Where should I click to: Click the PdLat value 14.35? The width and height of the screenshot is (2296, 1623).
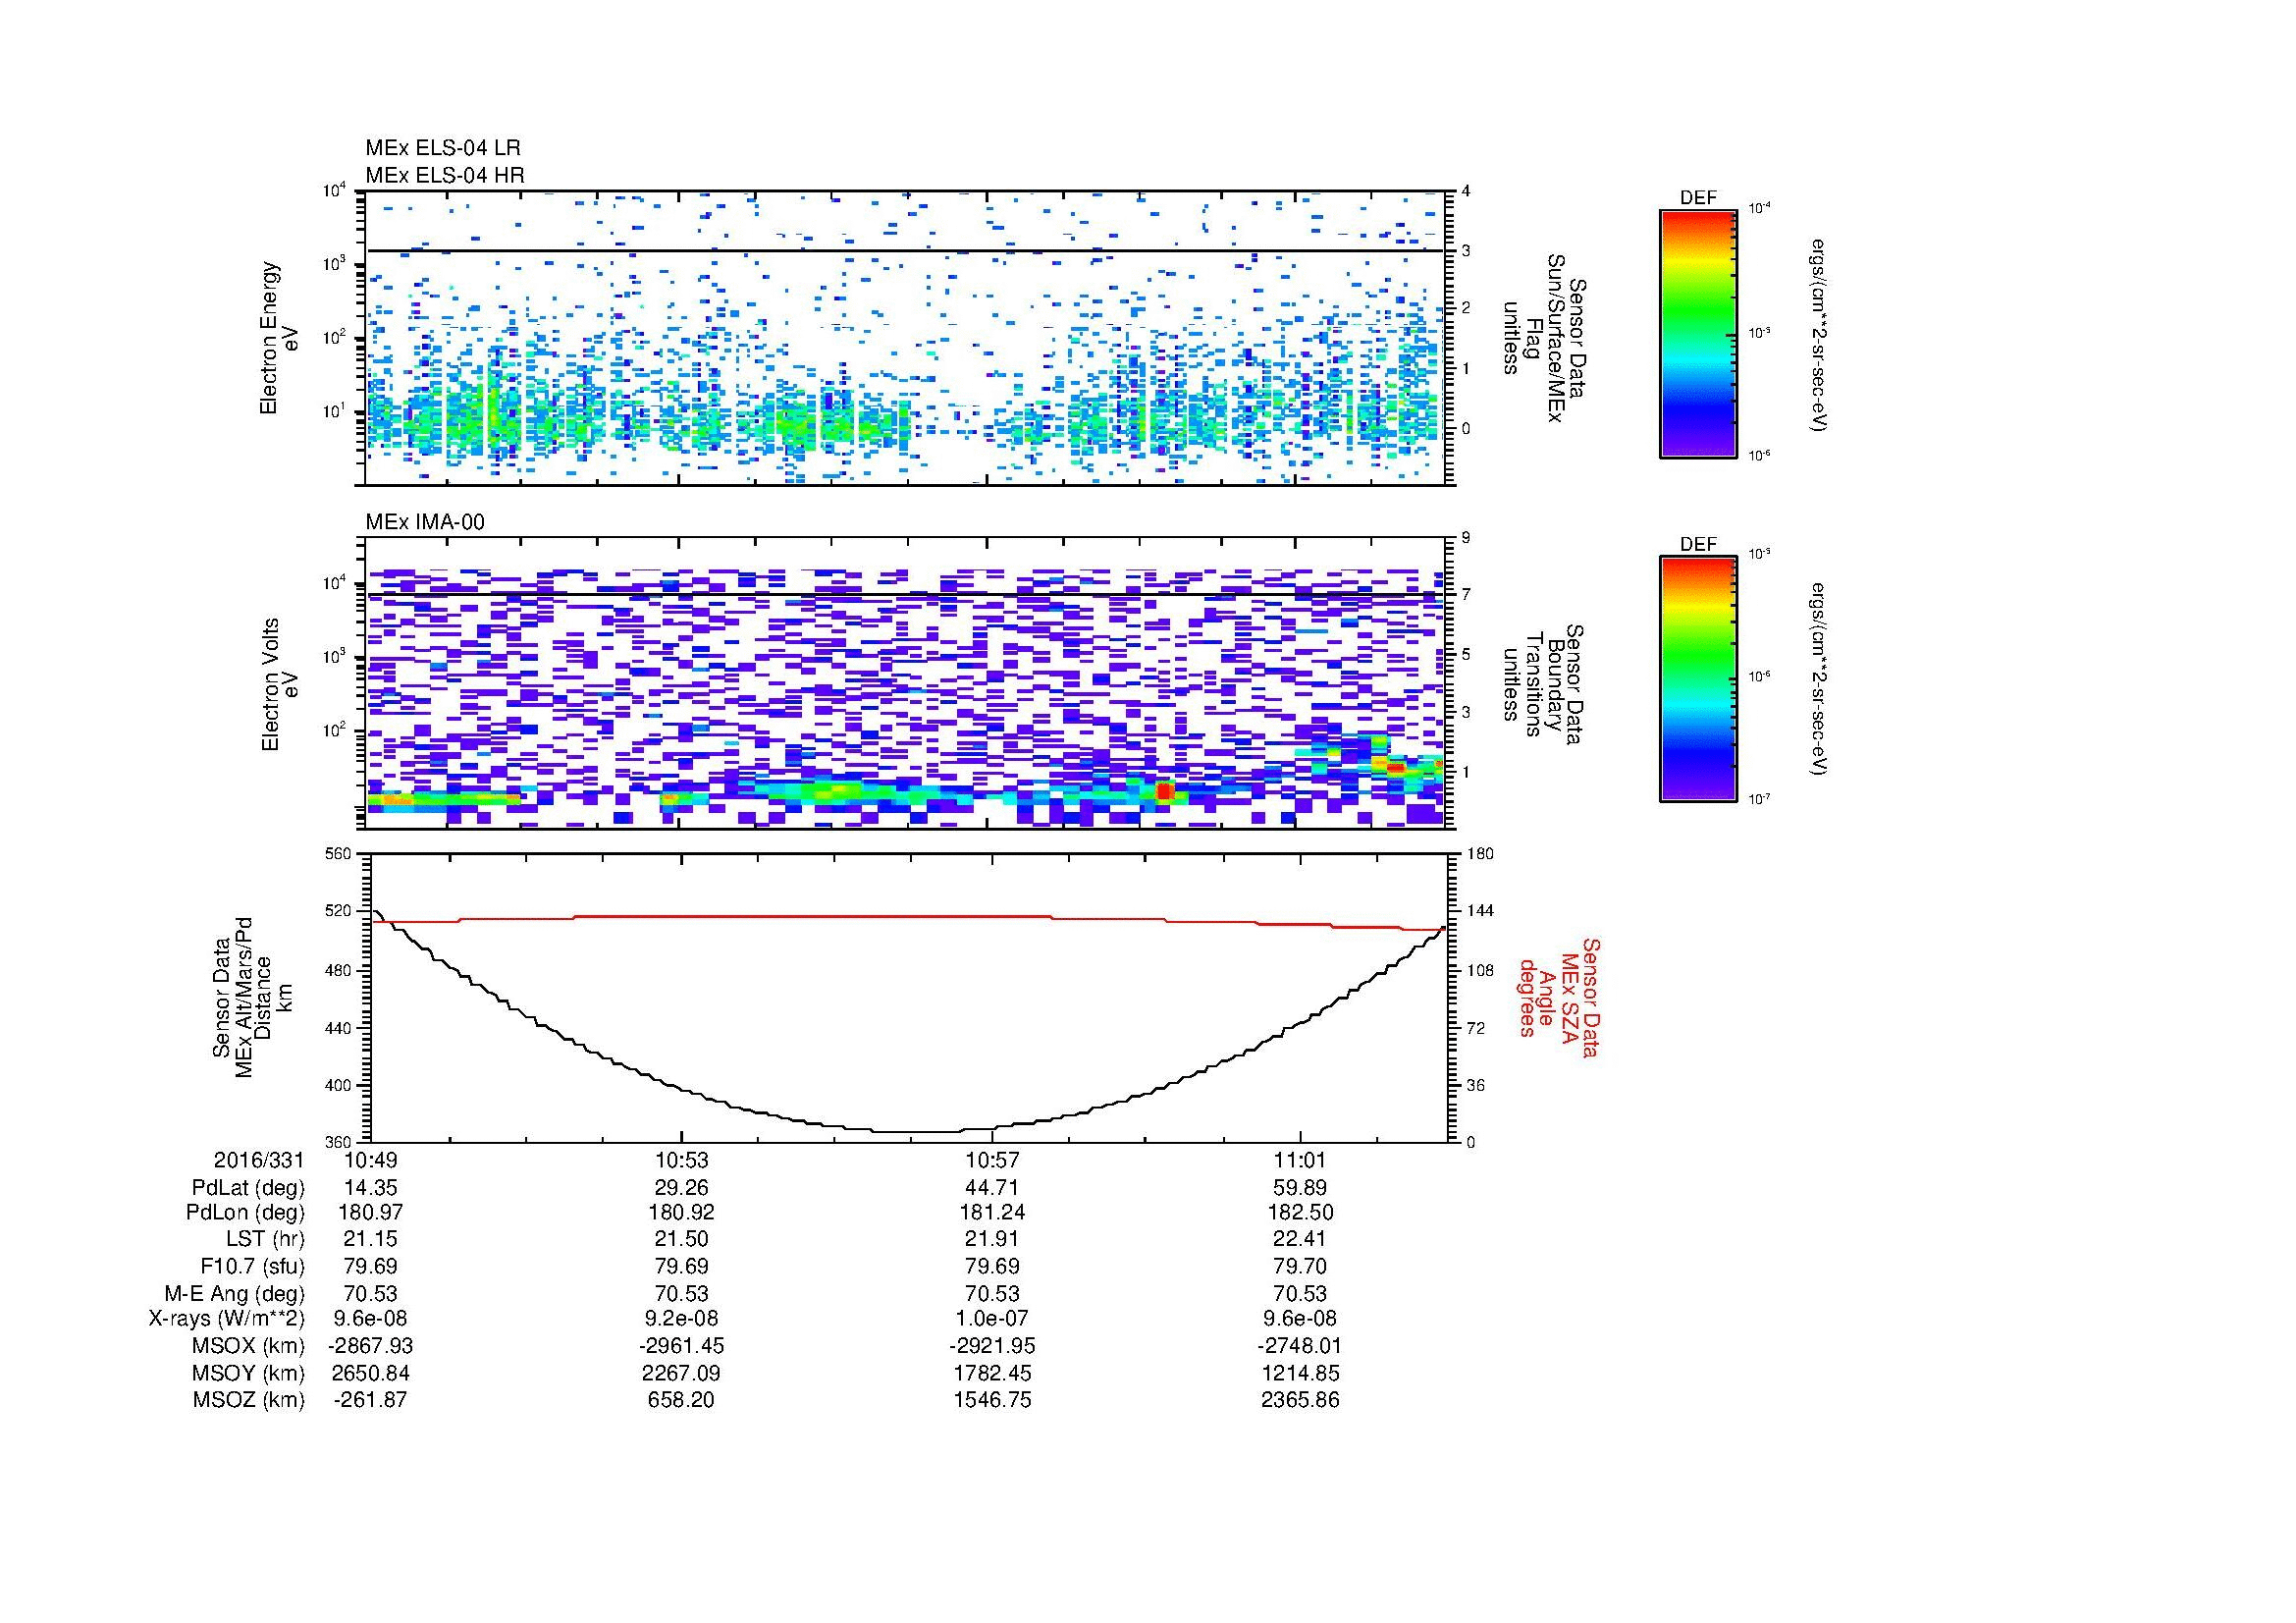click(370, 1188)
